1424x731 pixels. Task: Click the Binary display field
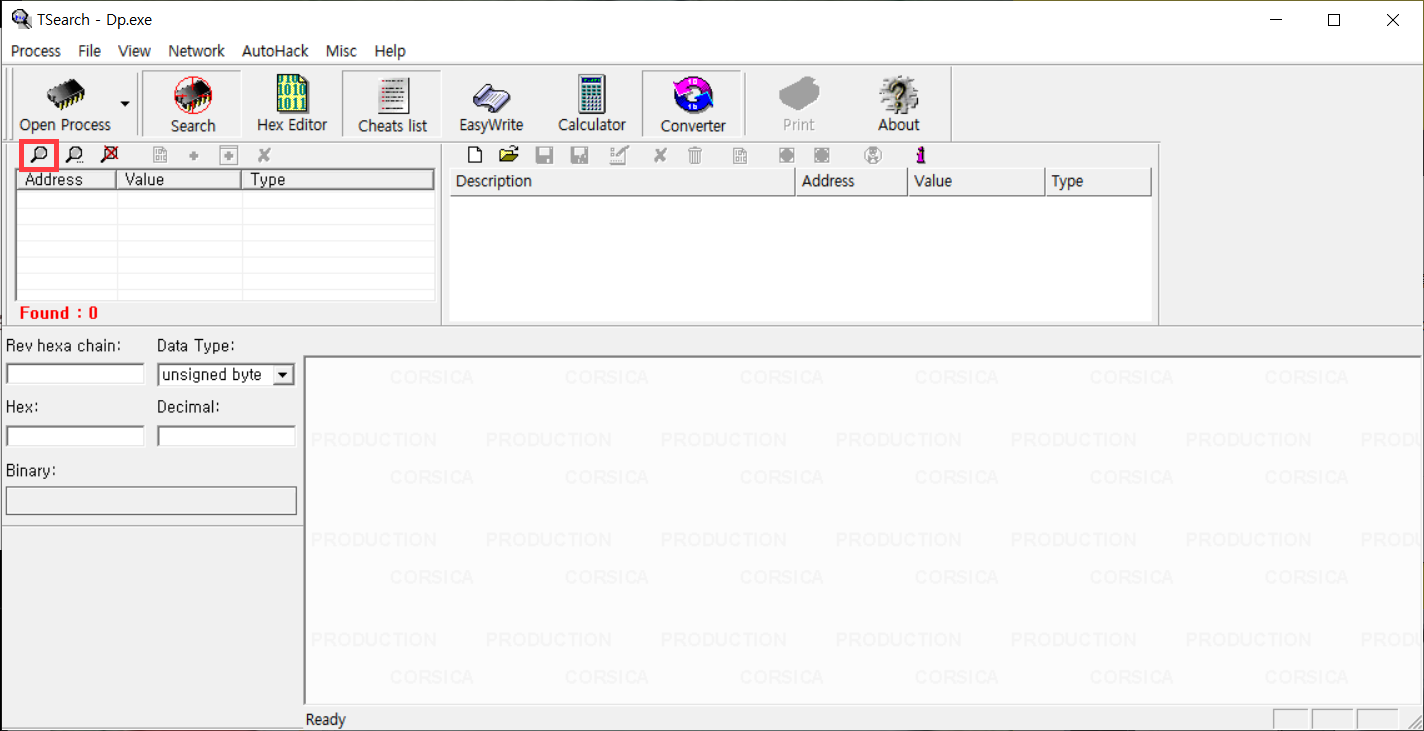click(151, 501)
